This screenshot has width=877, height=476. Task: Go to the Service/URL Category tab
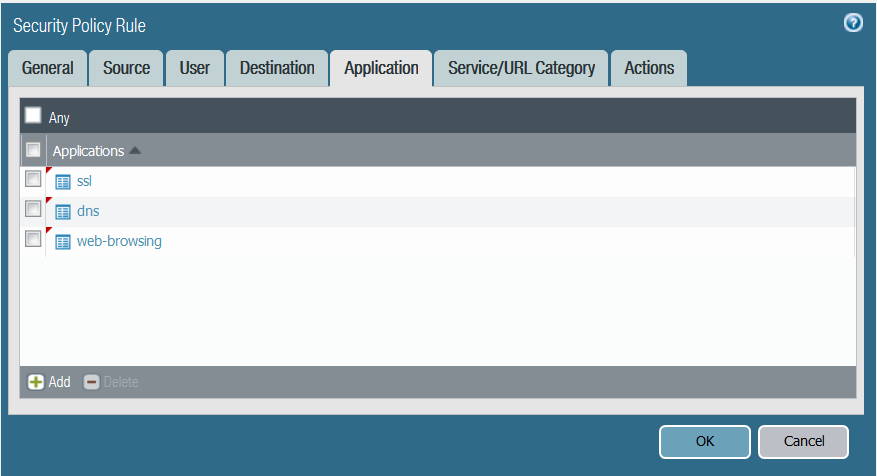click(521, 68)
